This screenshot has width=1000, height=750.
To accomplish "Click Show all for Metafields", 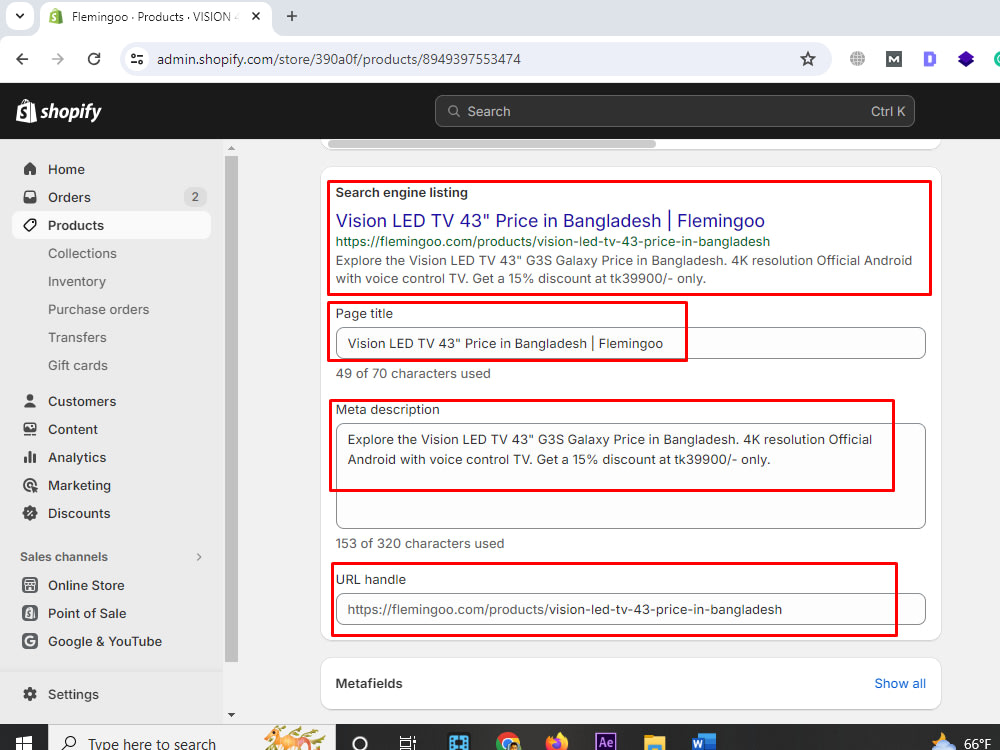I will click(900, 684).
